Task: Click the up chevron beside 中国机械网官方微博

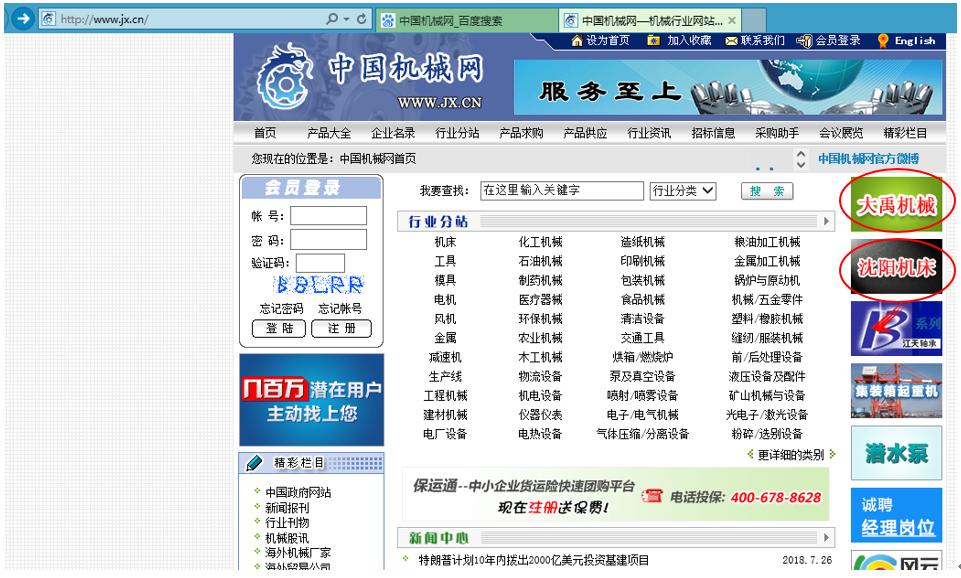Action: [802, 150]
